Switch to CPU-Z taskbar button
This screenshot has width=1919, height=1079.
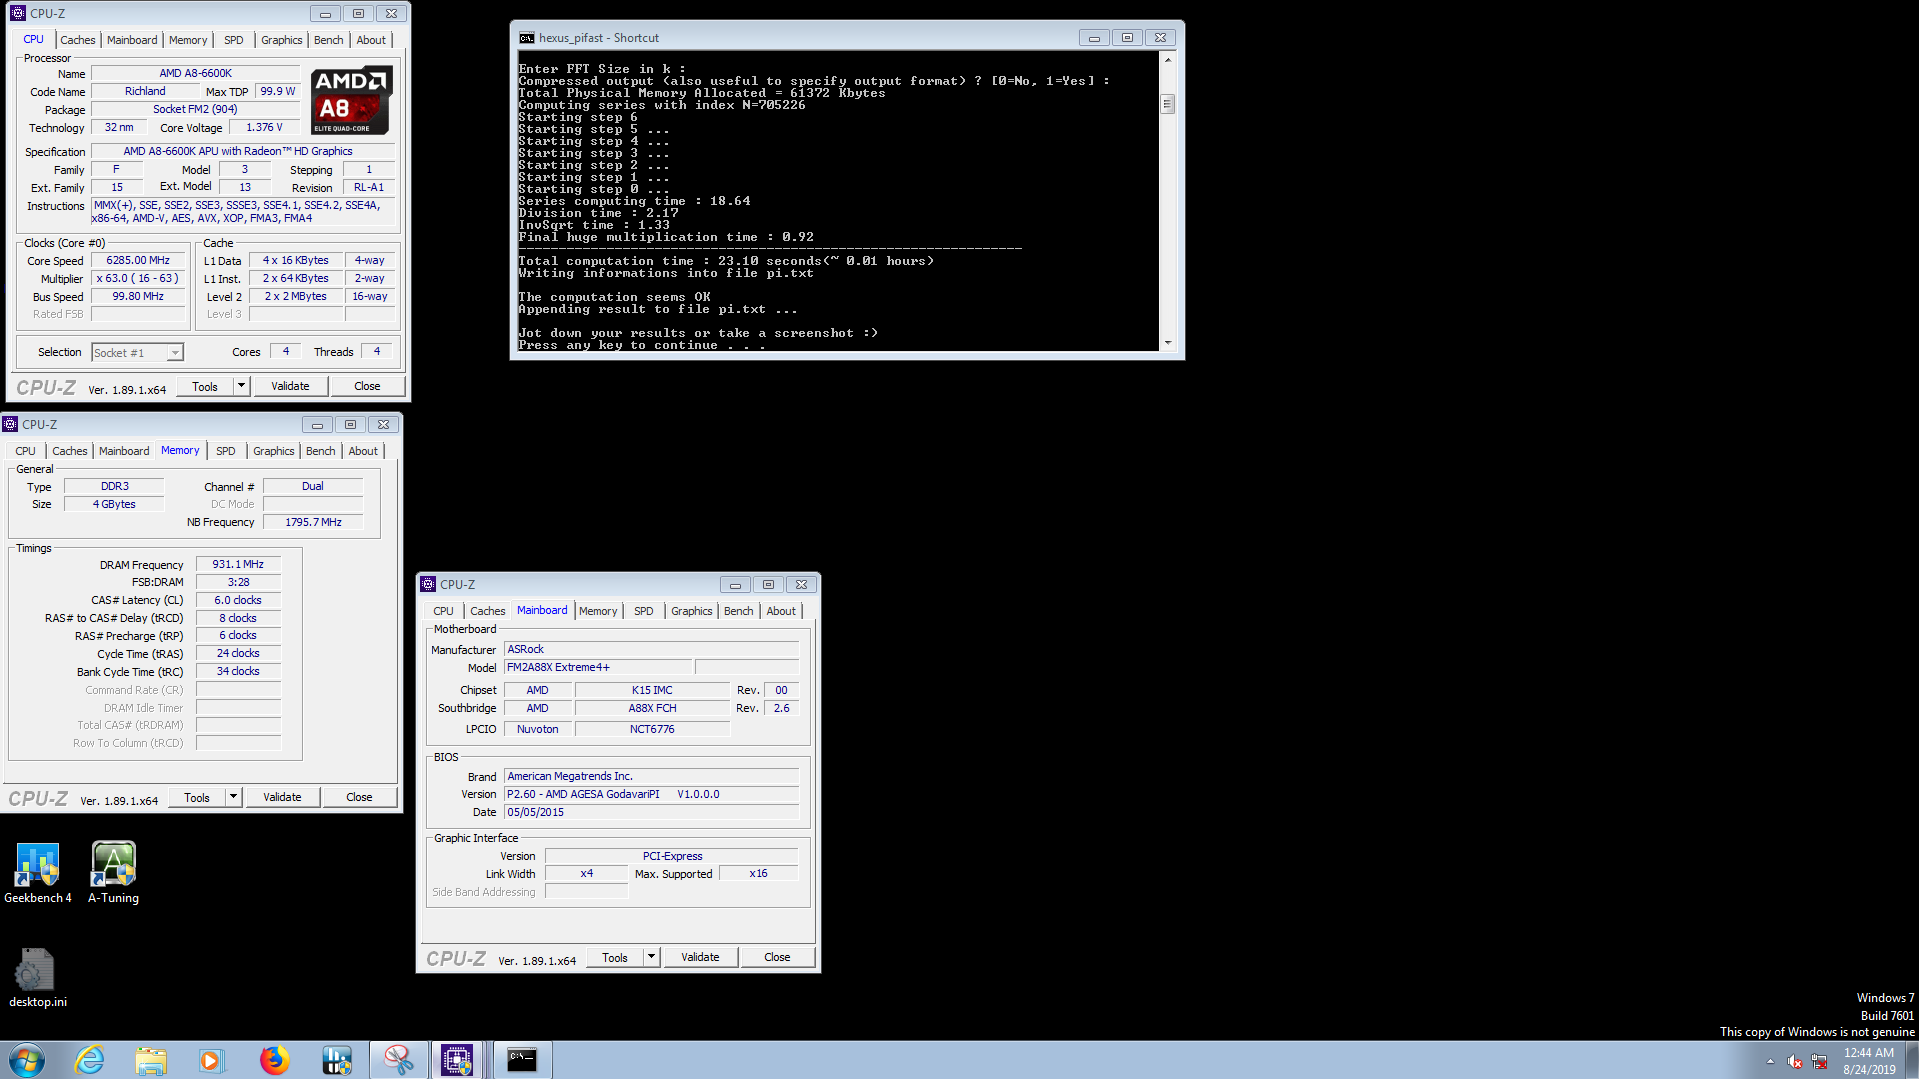[x=458, y=1060]
